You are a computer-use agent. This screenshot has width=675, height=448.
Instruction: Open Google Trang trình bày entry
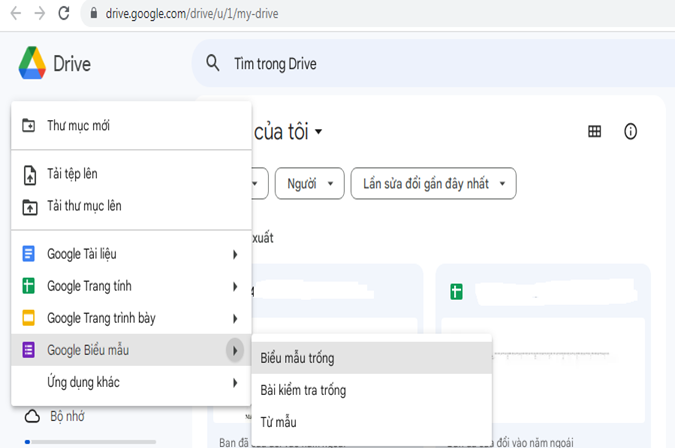(x=131, y=318)
